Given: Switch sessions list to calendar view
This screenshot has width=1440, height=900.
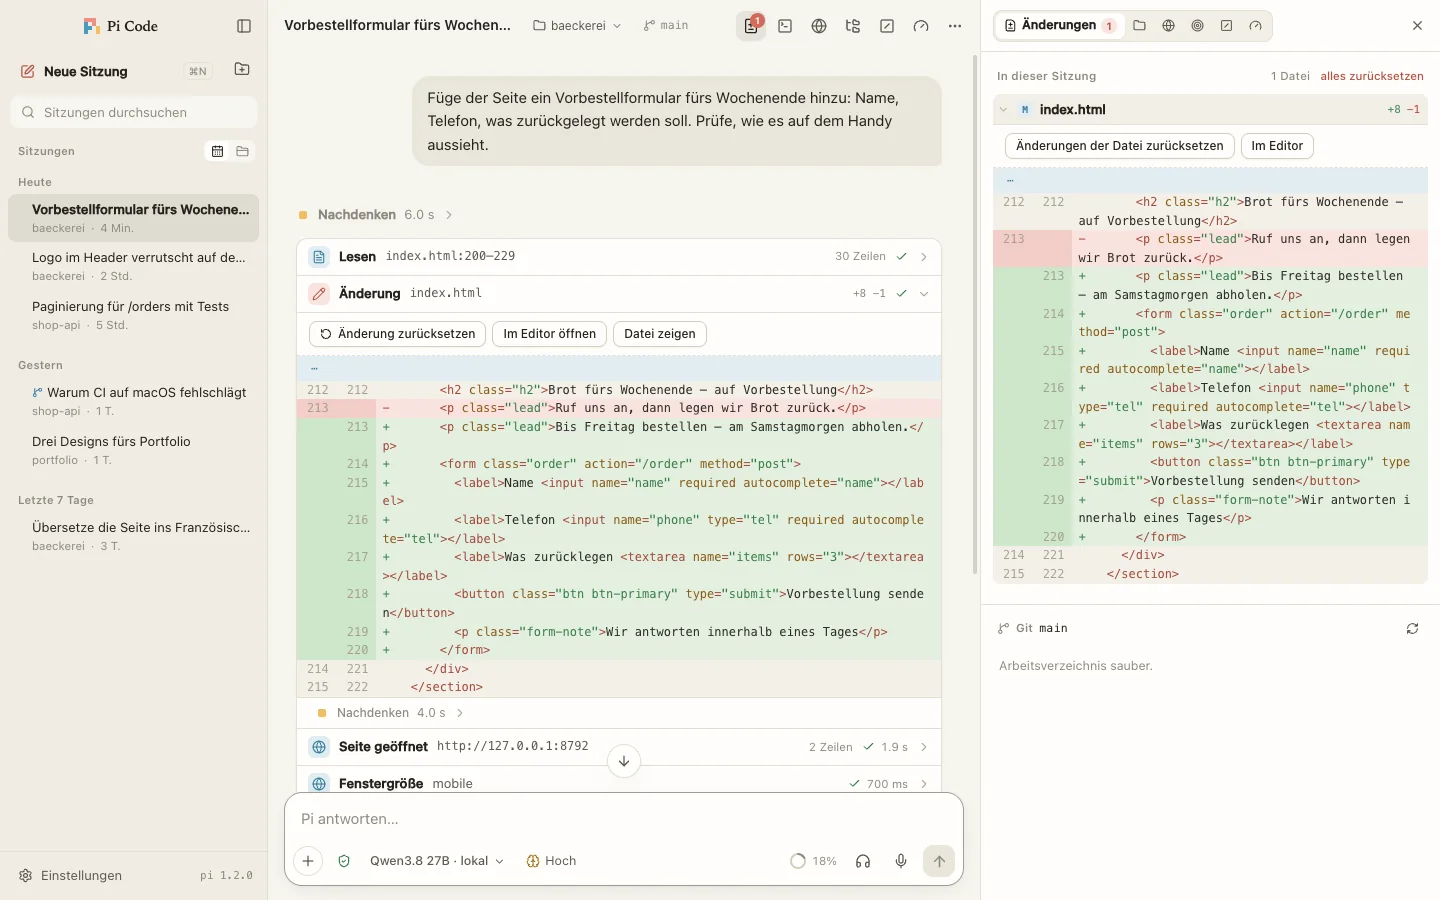Looking at the screenshot, I should [x=217, y=151].
